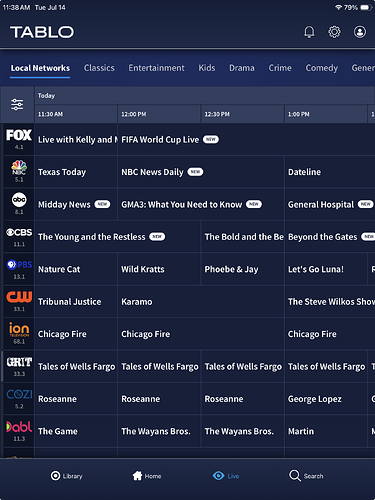Open The Steve Wilkos Show listing

click(x=330, y=301)
